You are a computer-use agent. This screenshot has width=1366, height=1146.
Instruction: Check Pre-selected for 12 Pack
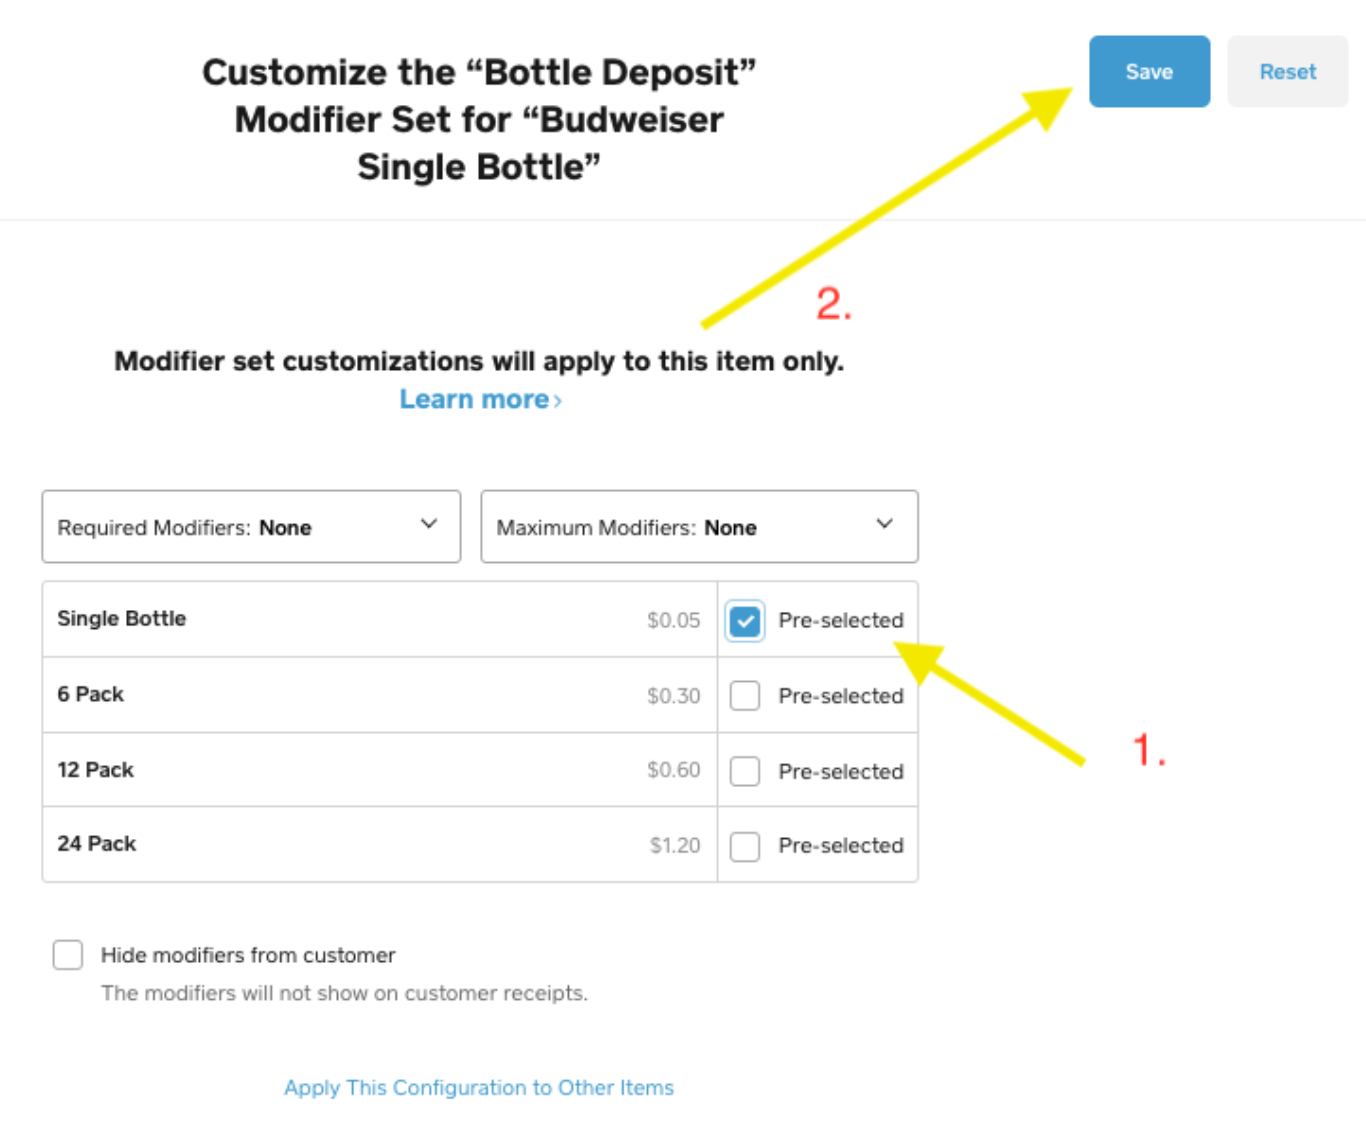(x=745, y=771)
